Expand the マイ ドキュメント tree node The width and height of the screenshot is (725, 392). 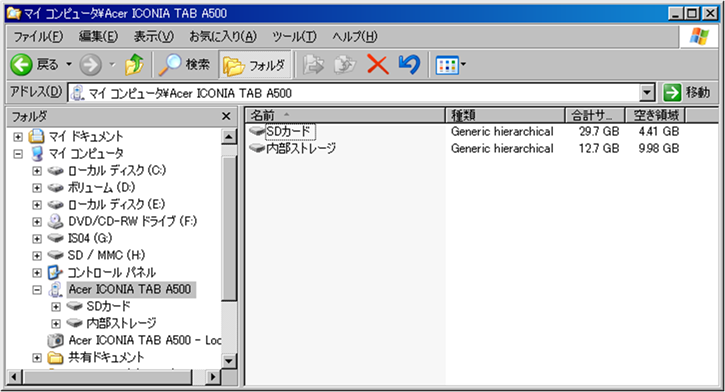point(18,137)
